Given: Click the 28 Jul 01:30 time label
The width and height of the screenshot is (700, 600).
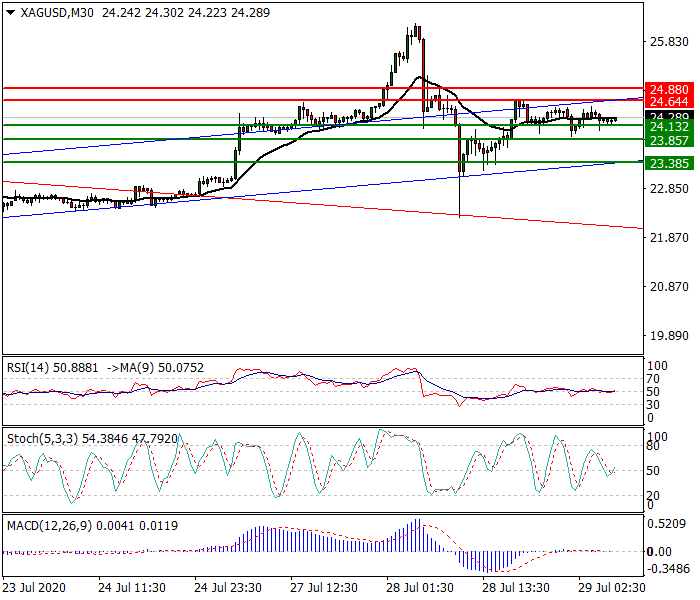Looking at the screenshot, I should click(x=420, y=588).
